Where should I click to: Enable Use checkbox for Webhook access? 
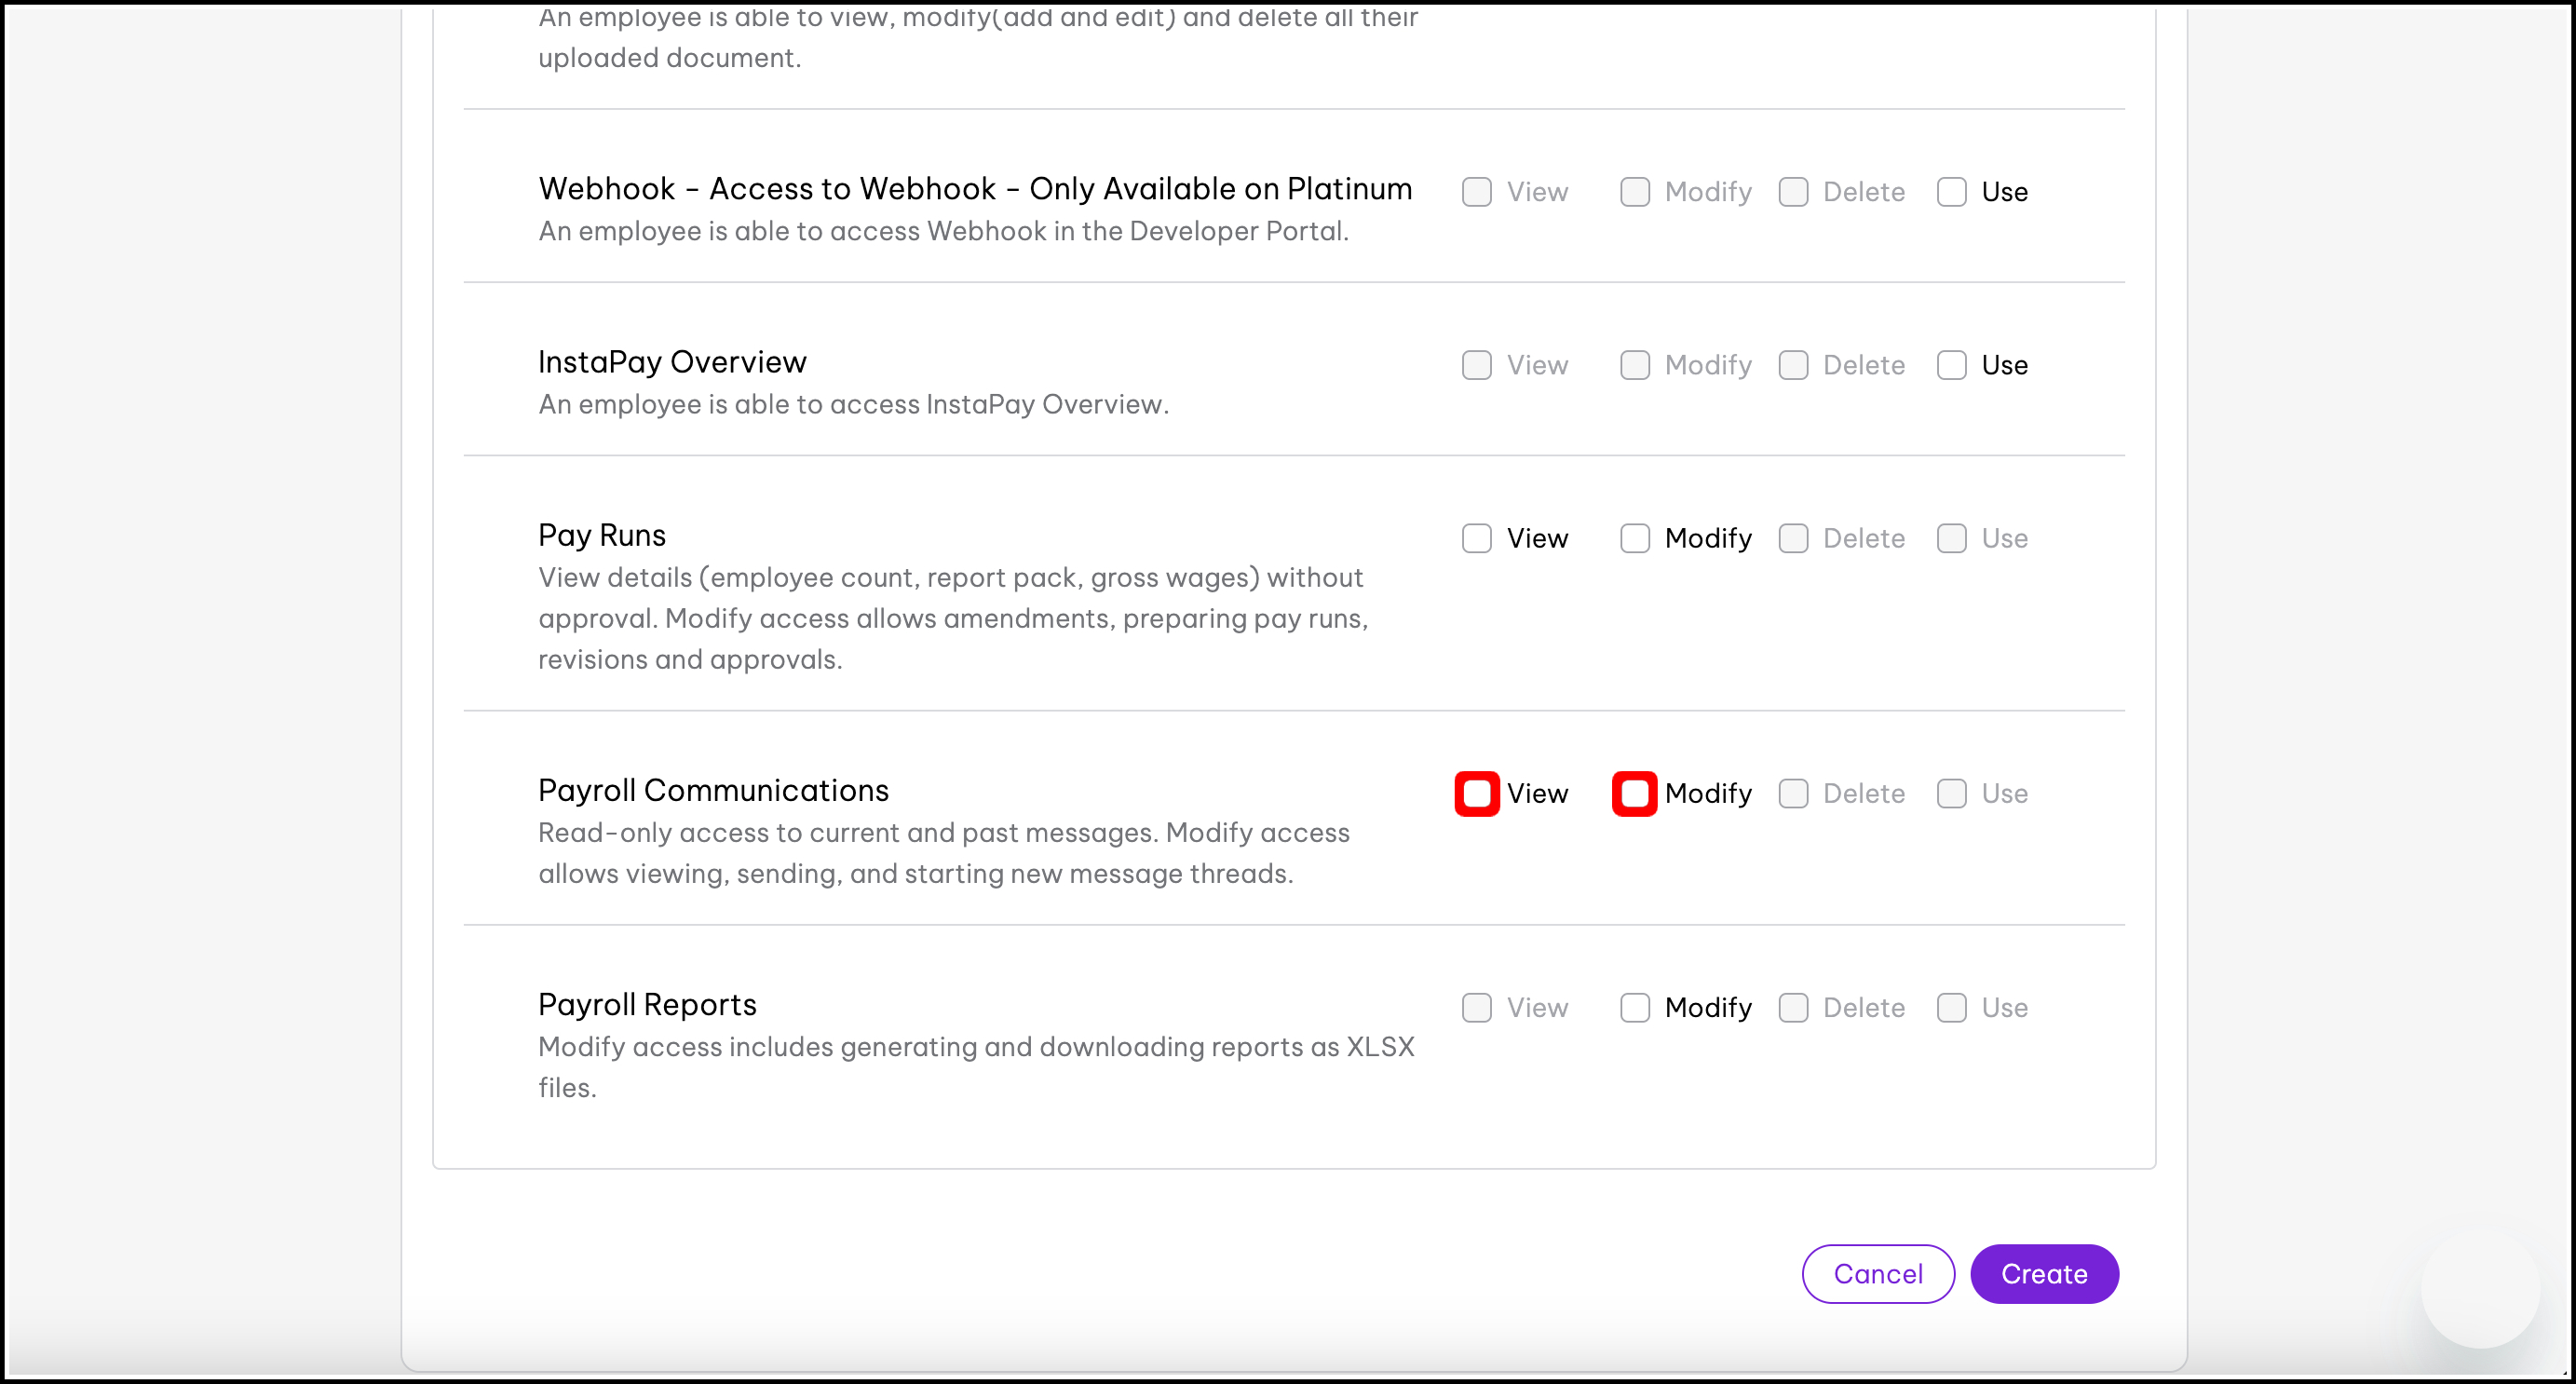(x=1951, y=192)
